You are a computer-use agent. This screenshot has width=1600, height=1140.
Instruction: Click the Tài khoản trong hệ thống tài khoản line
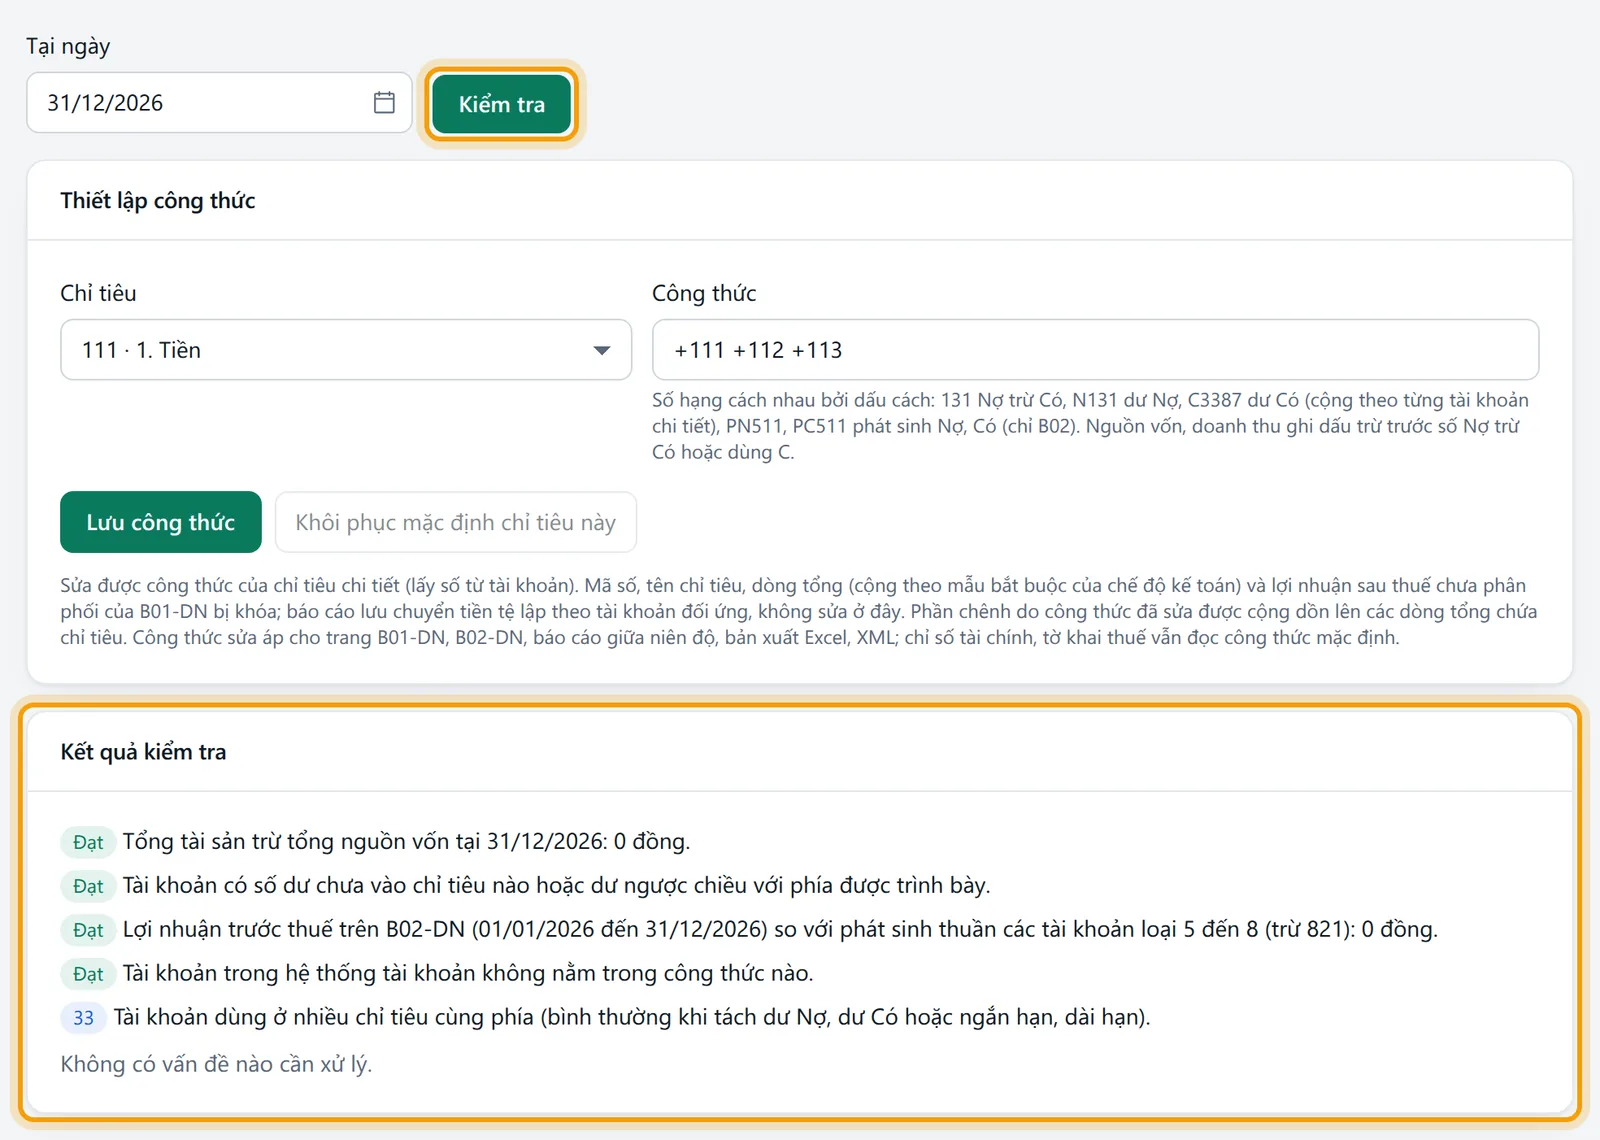pos(468,974)
